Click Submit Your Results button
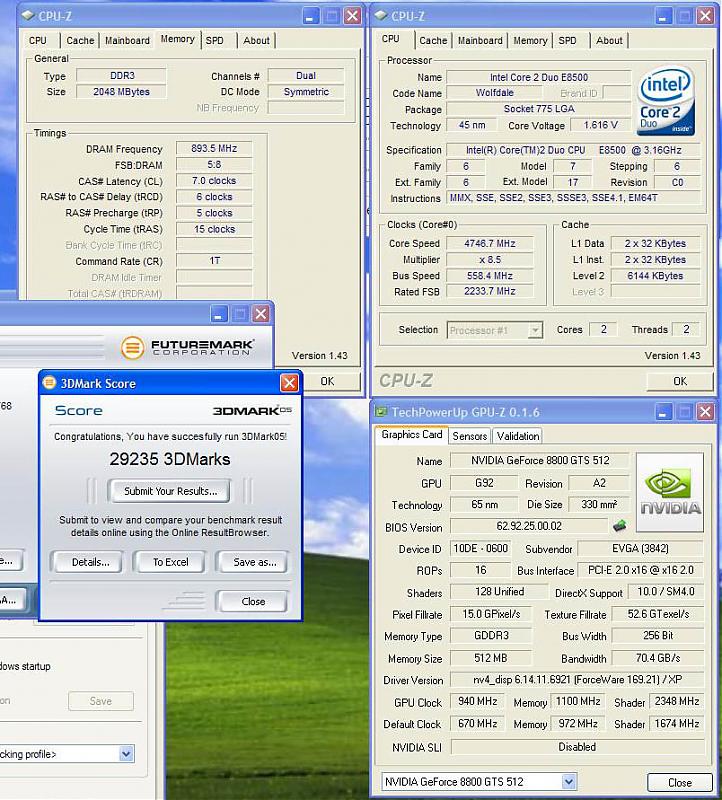The image size is (722, 800). pos(170,491)
